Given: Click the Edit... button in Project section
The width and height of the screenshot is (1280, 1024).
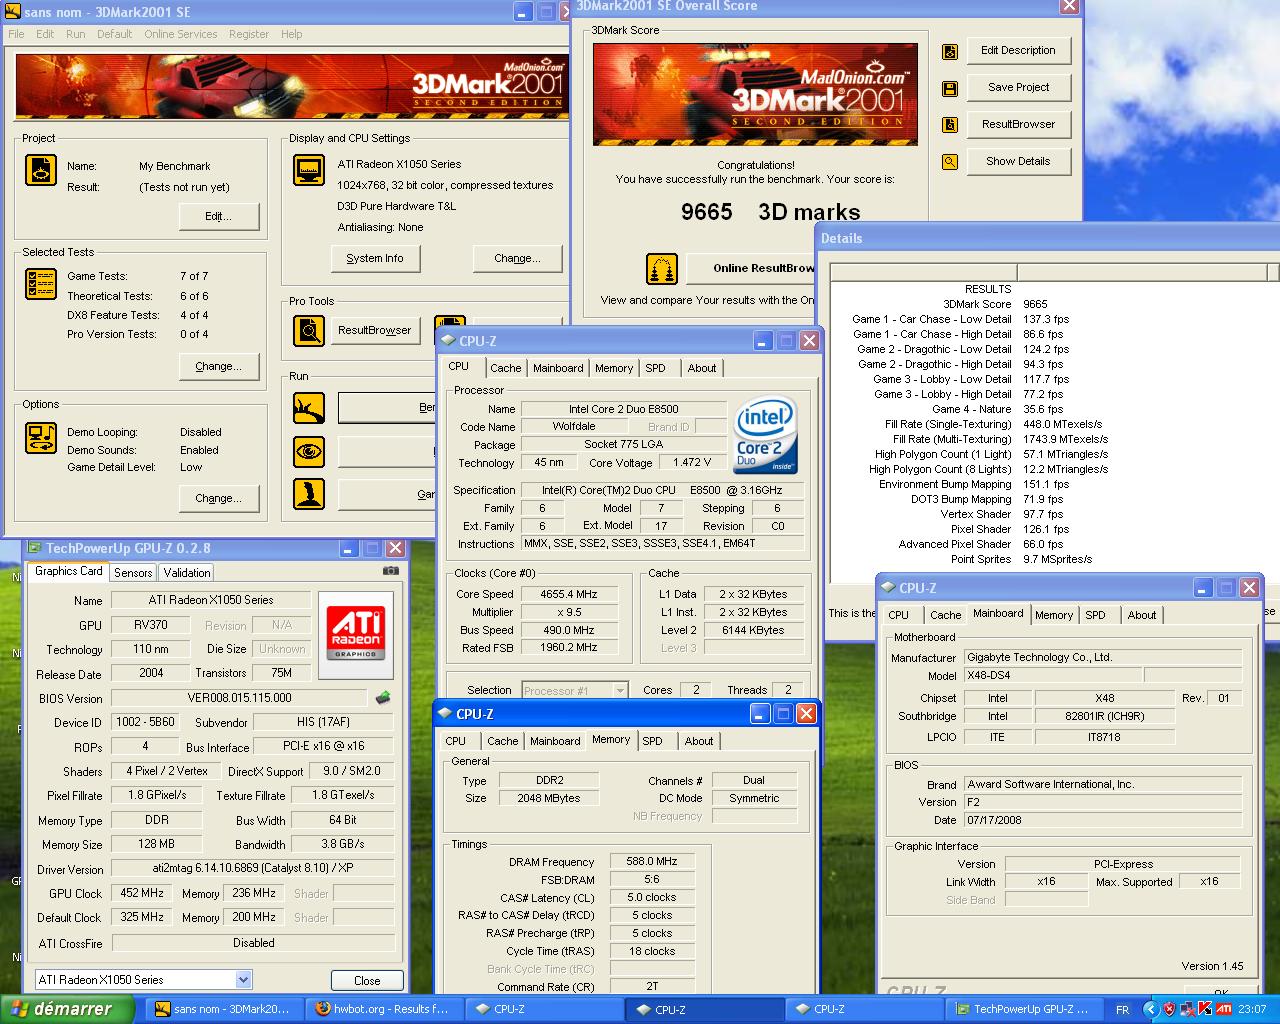Looking at the screenshot, I should click(219, 217).
